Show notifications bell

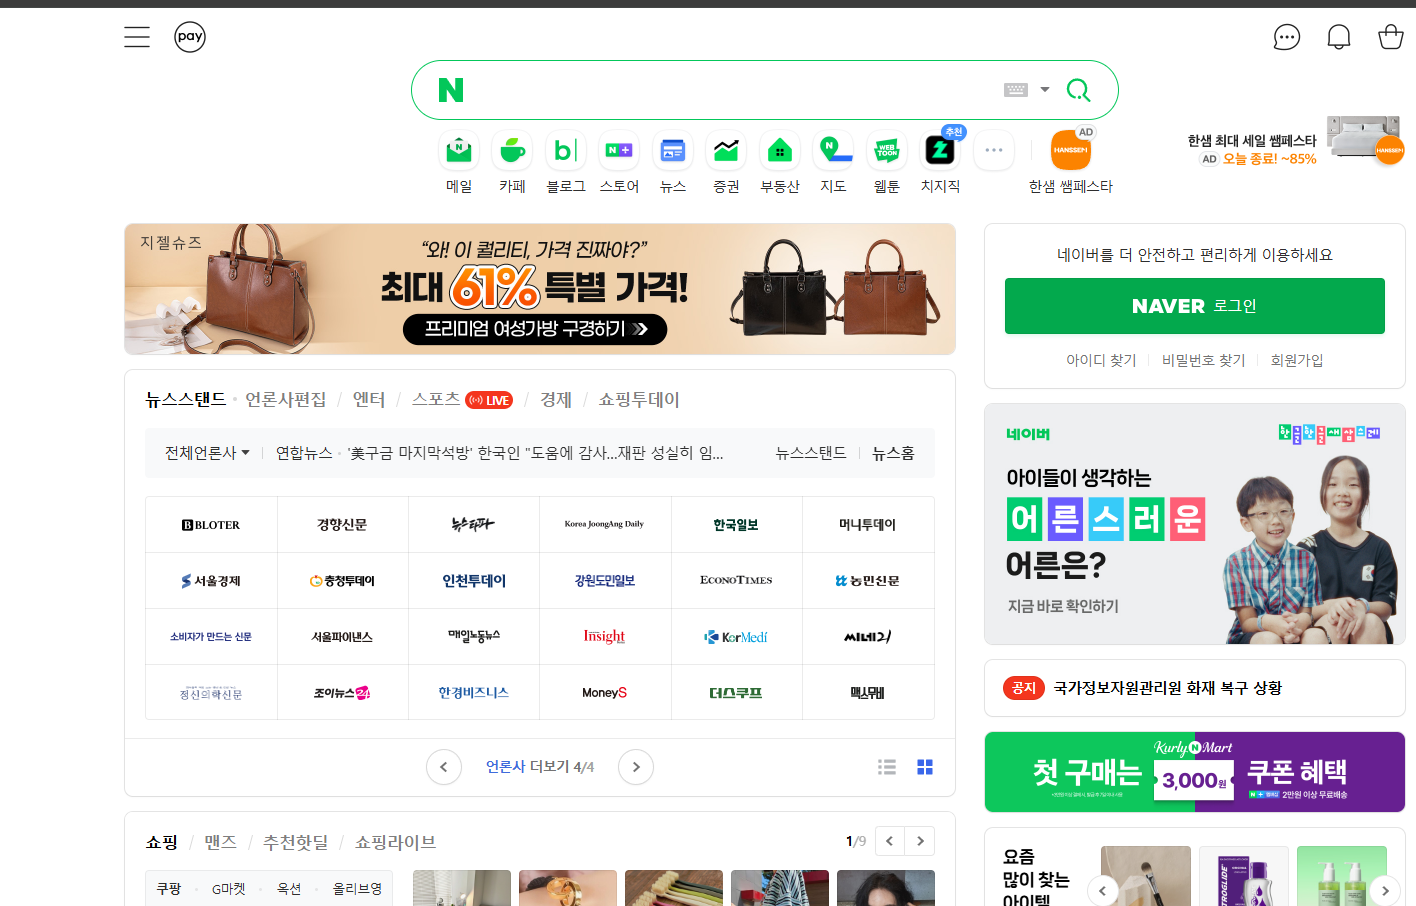point(1339,37)
